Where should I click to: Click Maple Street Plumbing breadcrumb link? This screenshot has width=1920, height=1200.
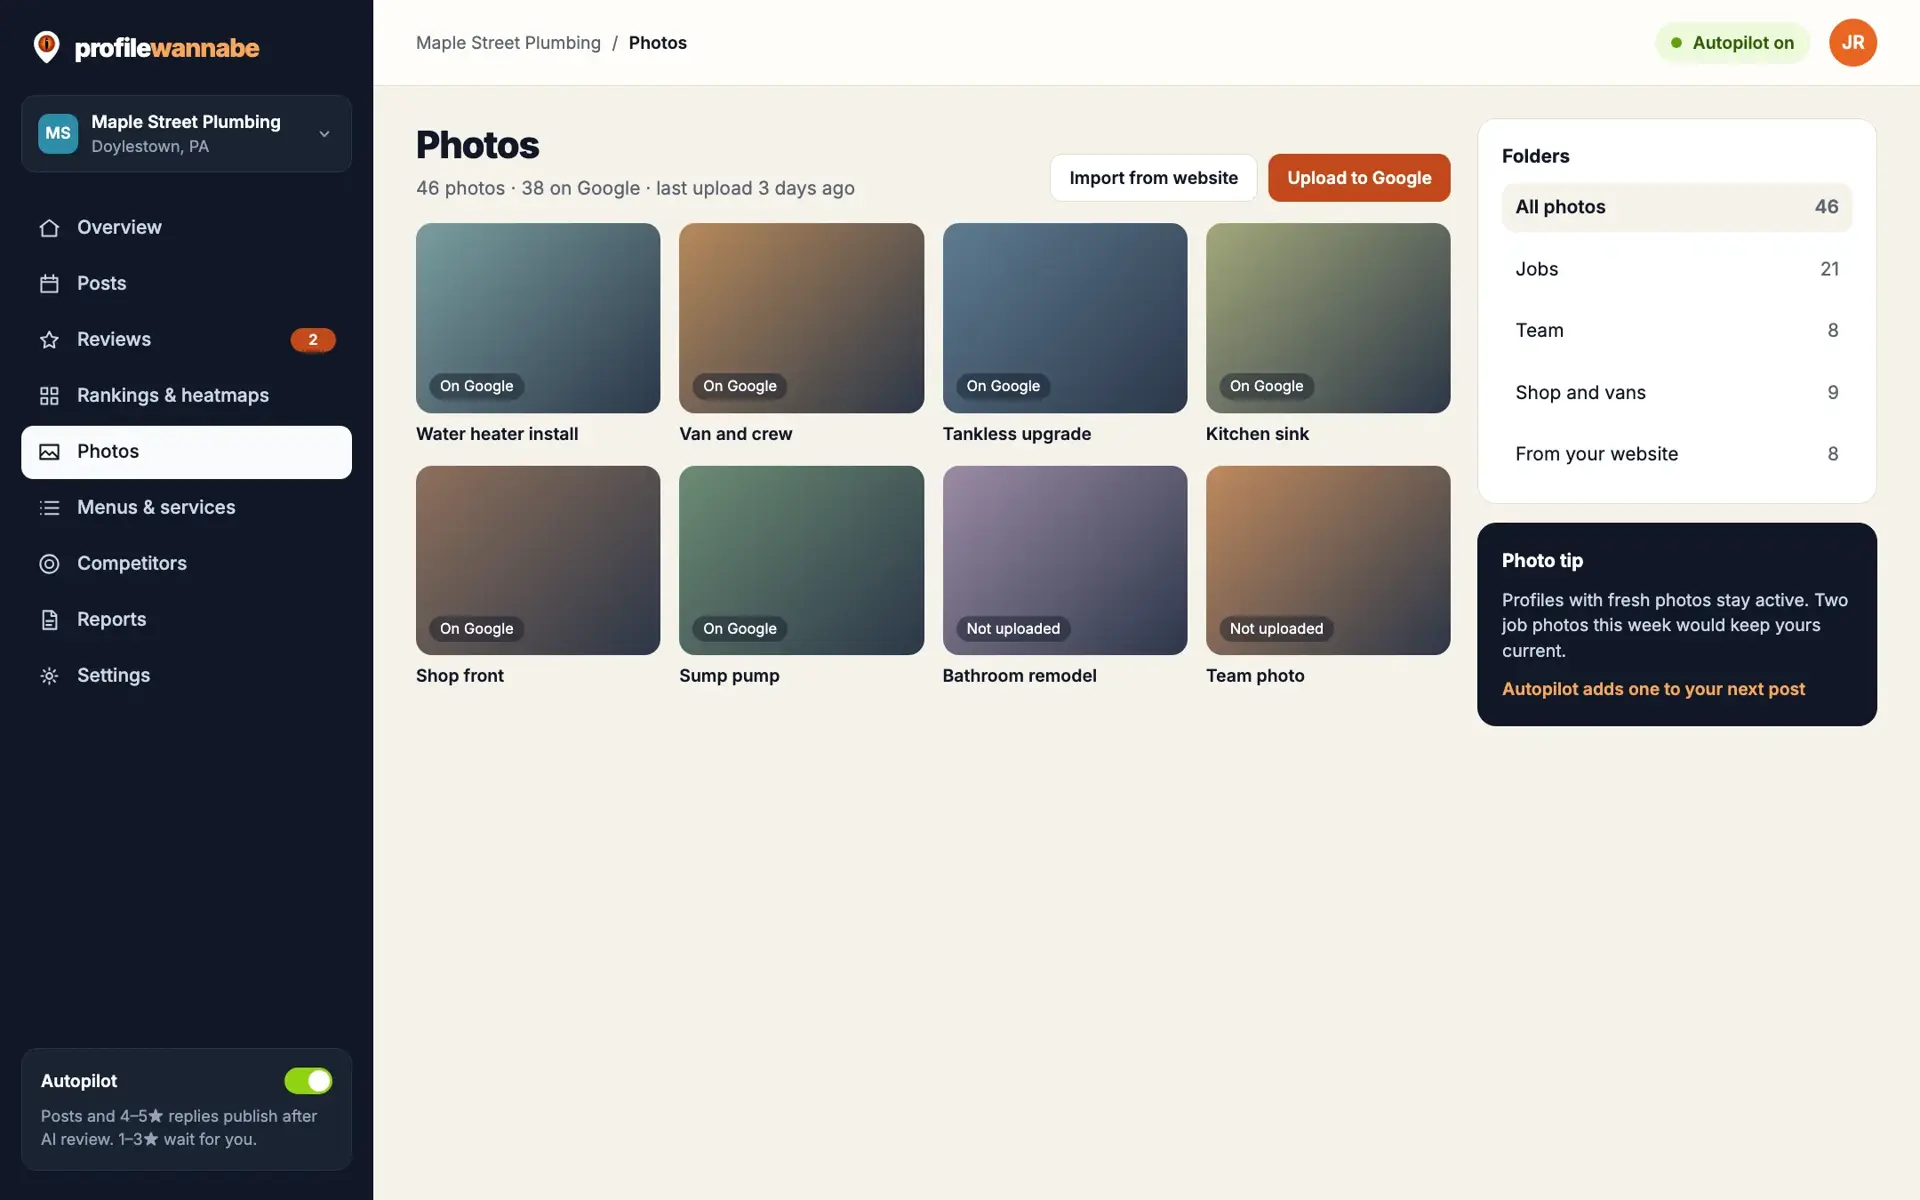pos(508,43)
